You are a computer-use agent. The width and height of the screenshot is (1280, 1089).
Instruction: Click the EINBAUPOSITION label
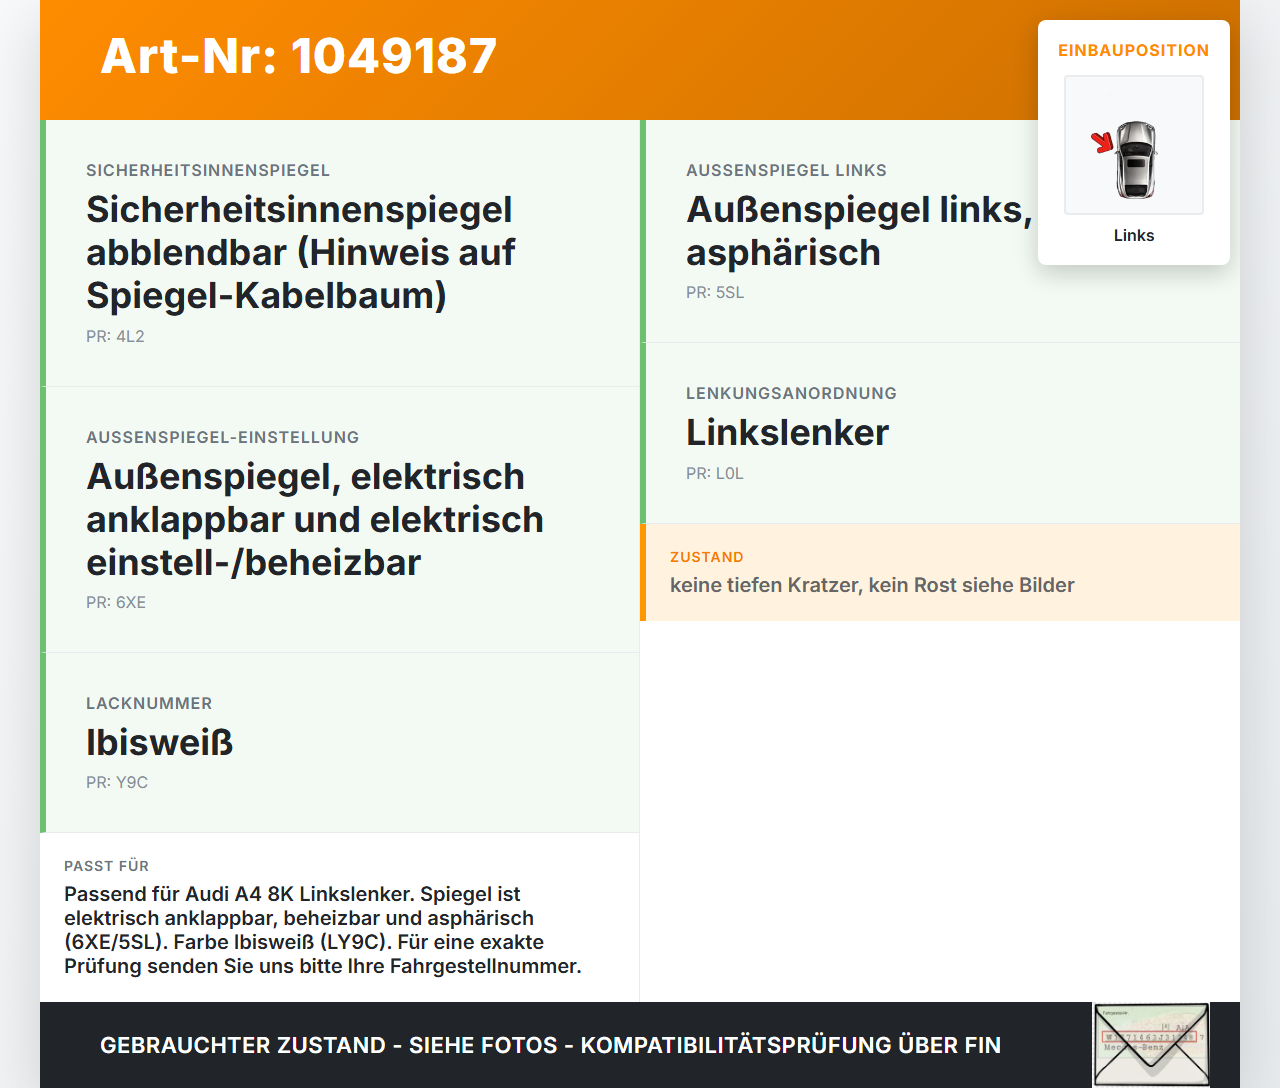pyautogui.click(x=1134, y=50)
